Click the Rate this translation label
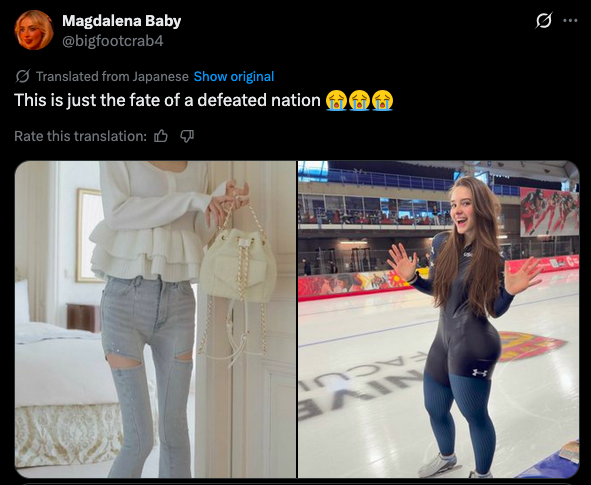591x485 pixels. pos(80,136)
